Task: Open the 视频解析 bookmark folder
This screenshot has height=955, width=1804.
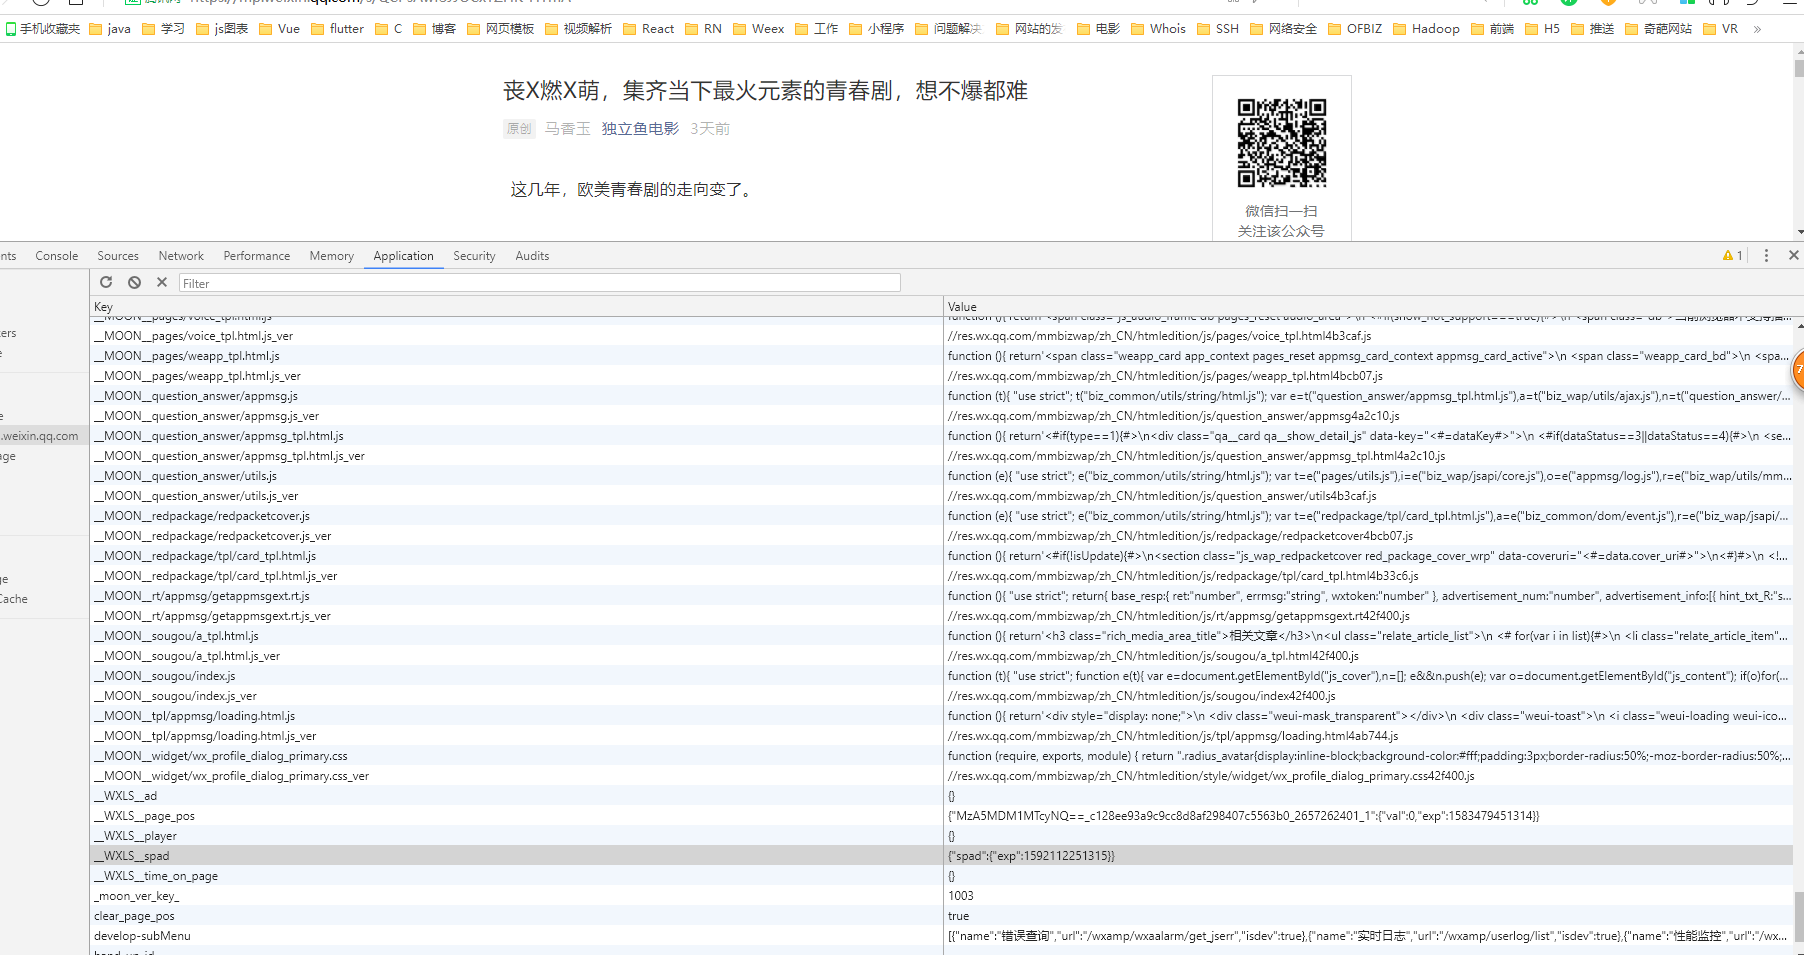Action: [x=578, y=29]
